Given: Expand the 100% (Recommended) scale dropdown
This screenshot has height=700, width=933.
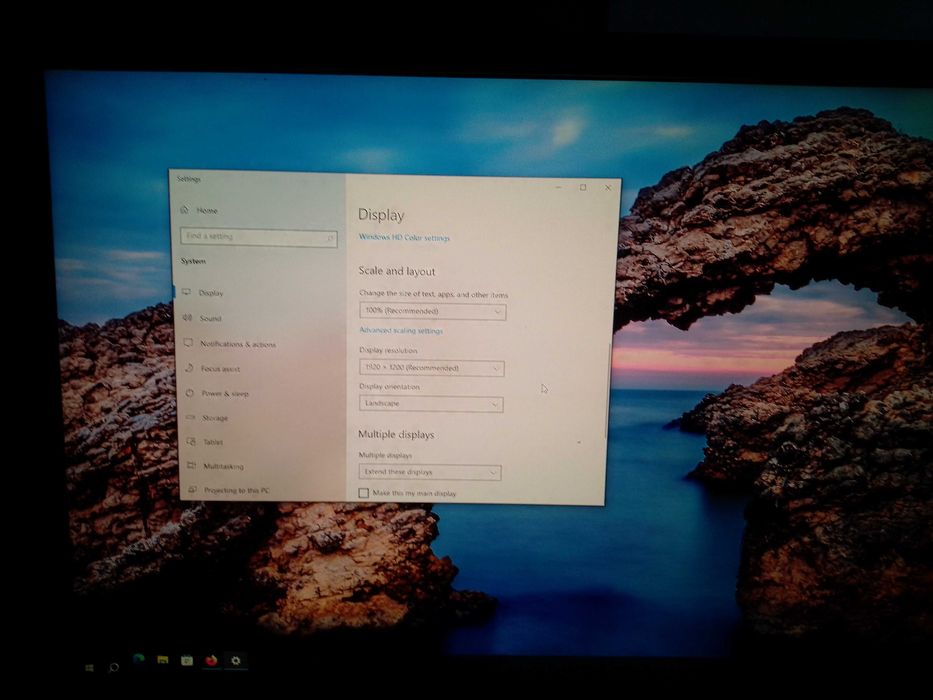Looking at the screenshot, I should [x=433, y=311].
